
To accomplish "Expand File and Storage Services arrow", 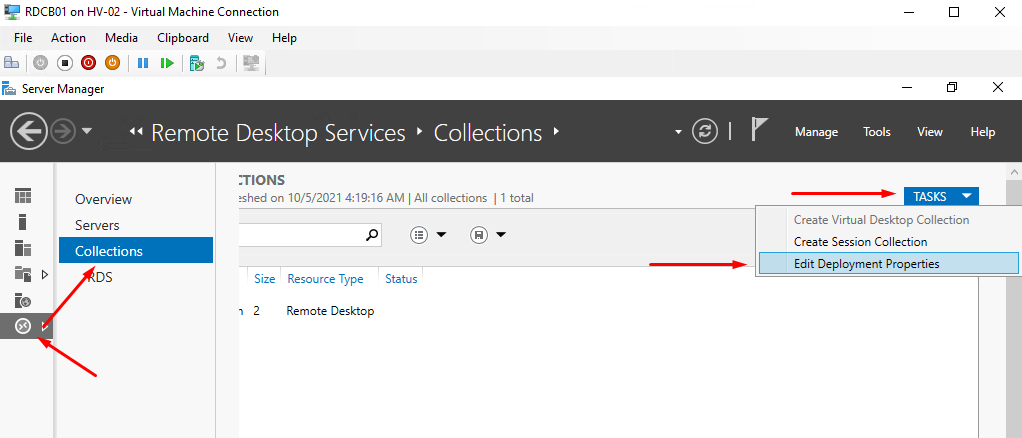I will (x=45, y=274).
